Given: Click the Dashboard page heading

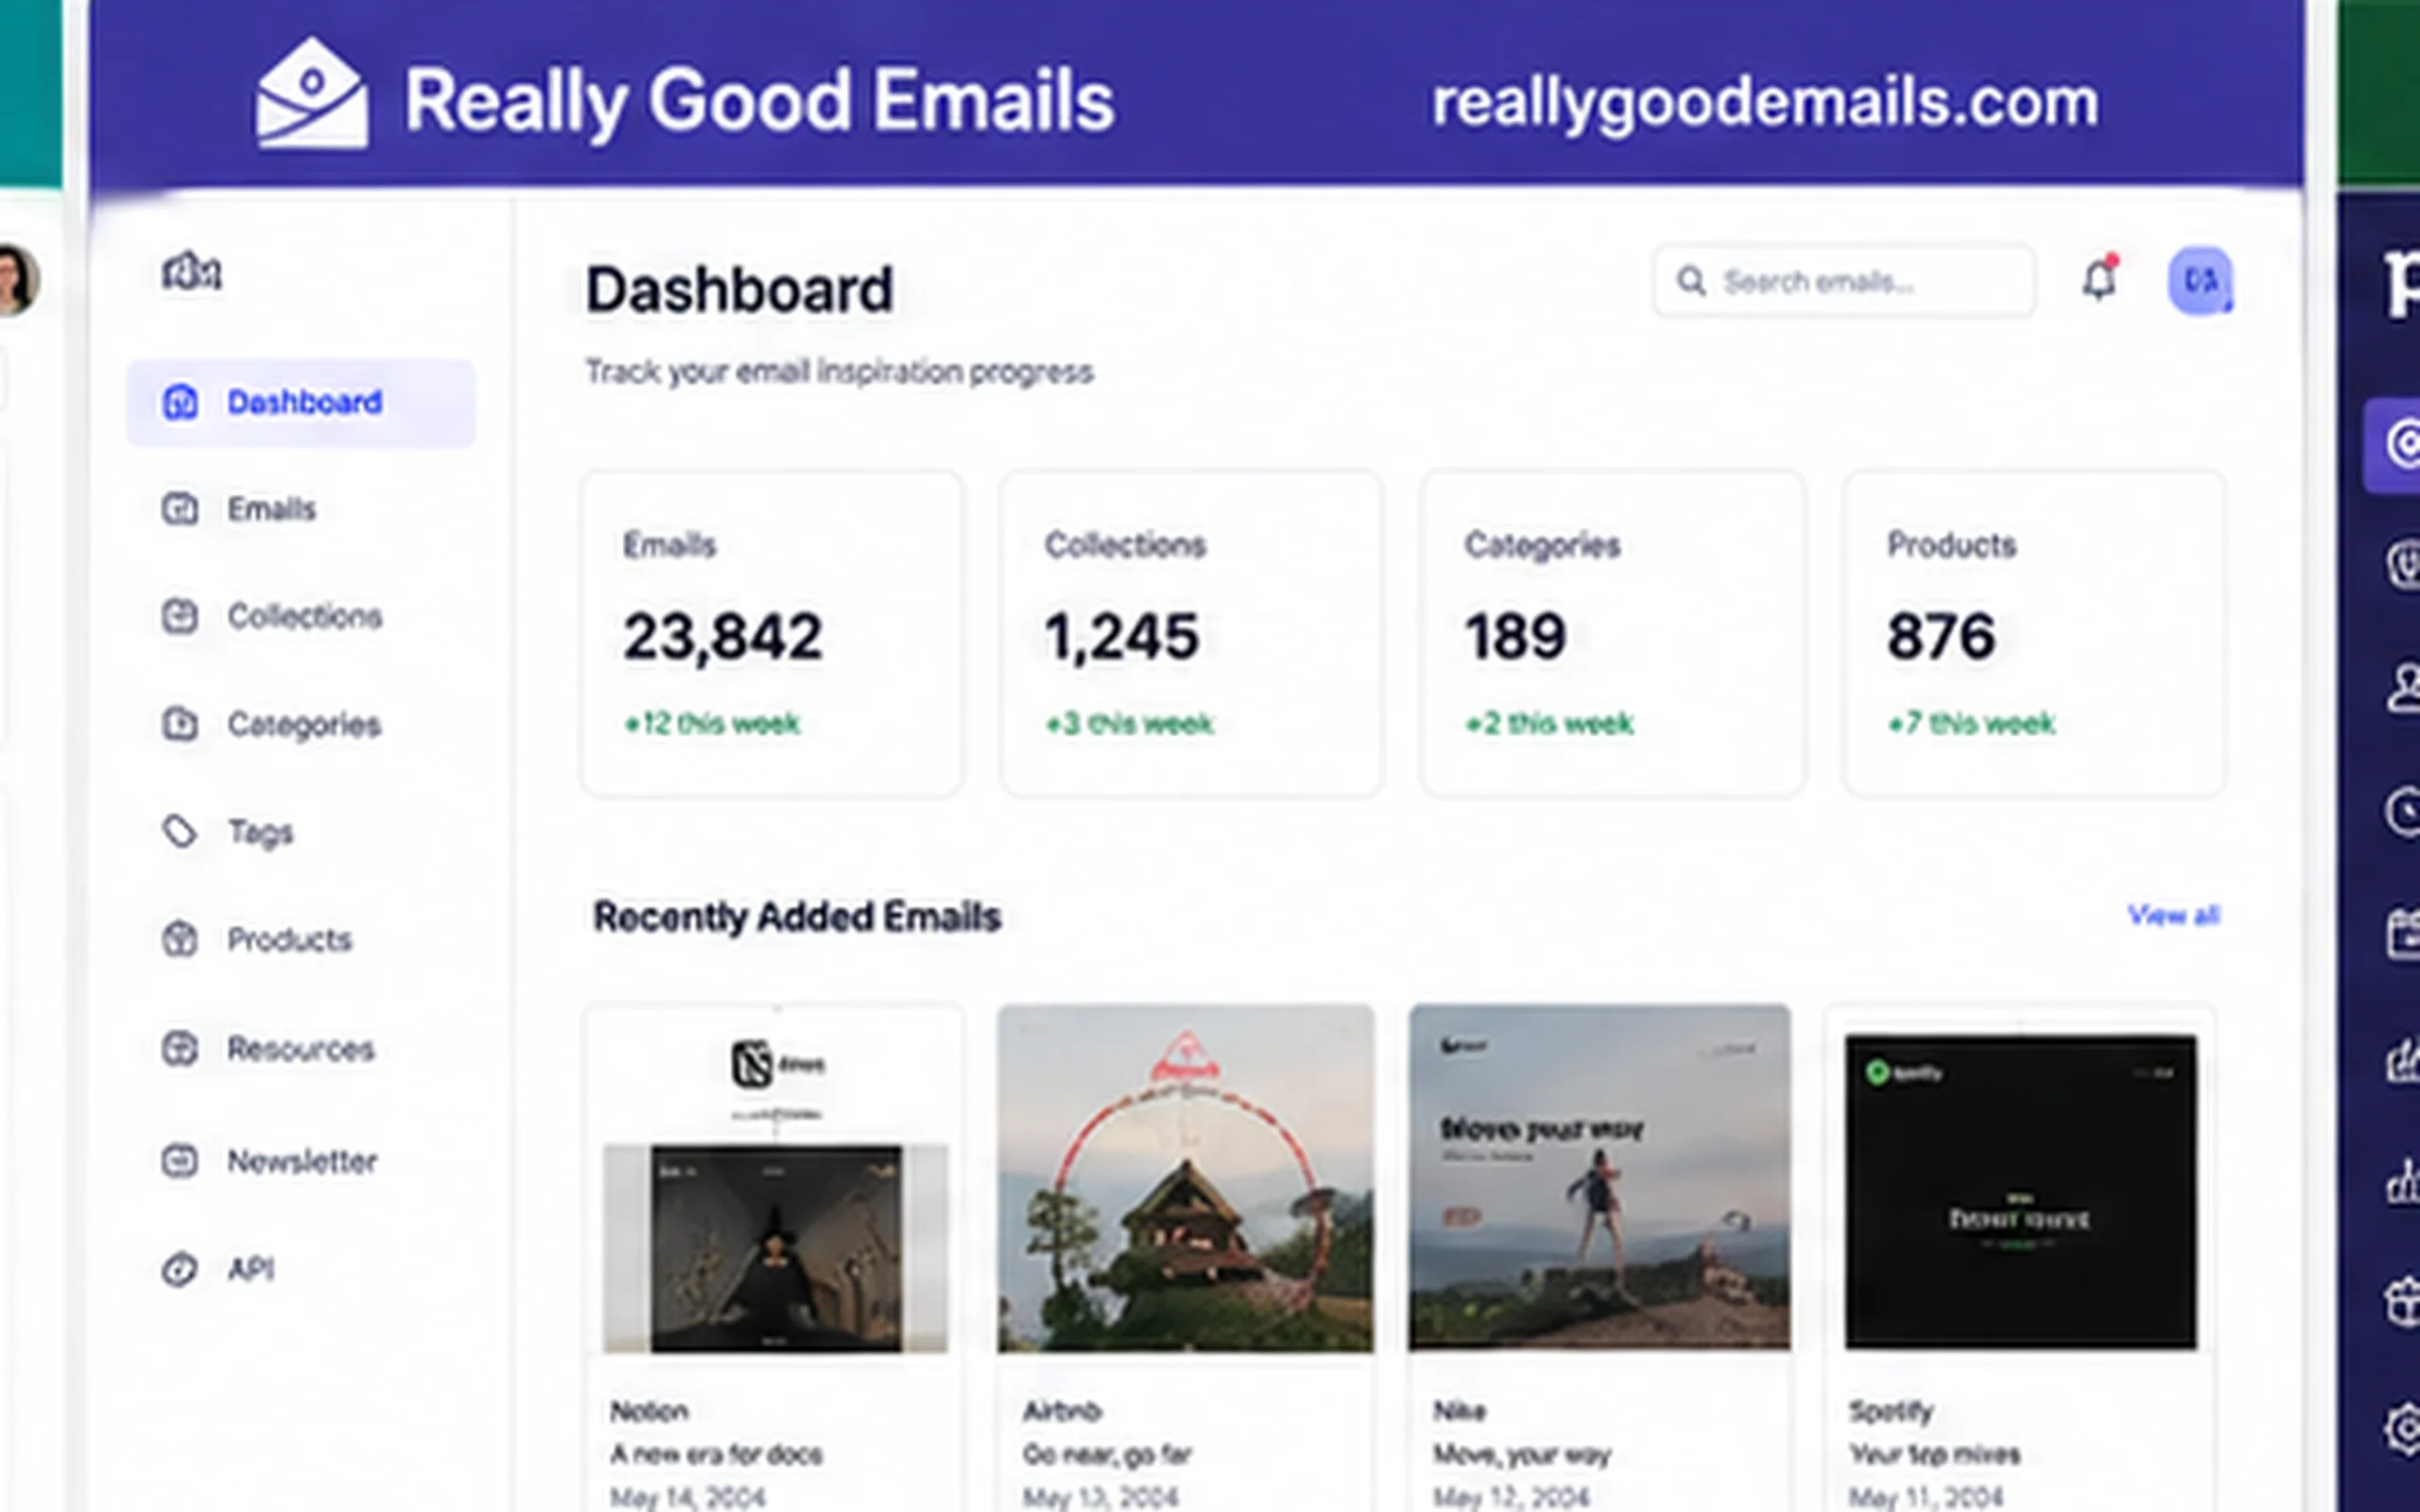Looking at the screenshot, I should [739, 290].
